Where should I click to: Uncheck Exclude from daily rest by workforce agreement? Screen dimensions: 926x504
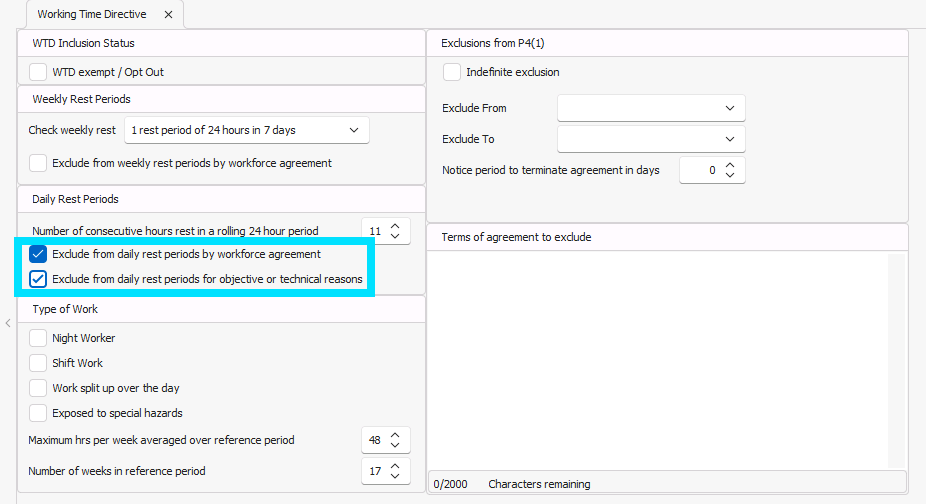(38, 254)
